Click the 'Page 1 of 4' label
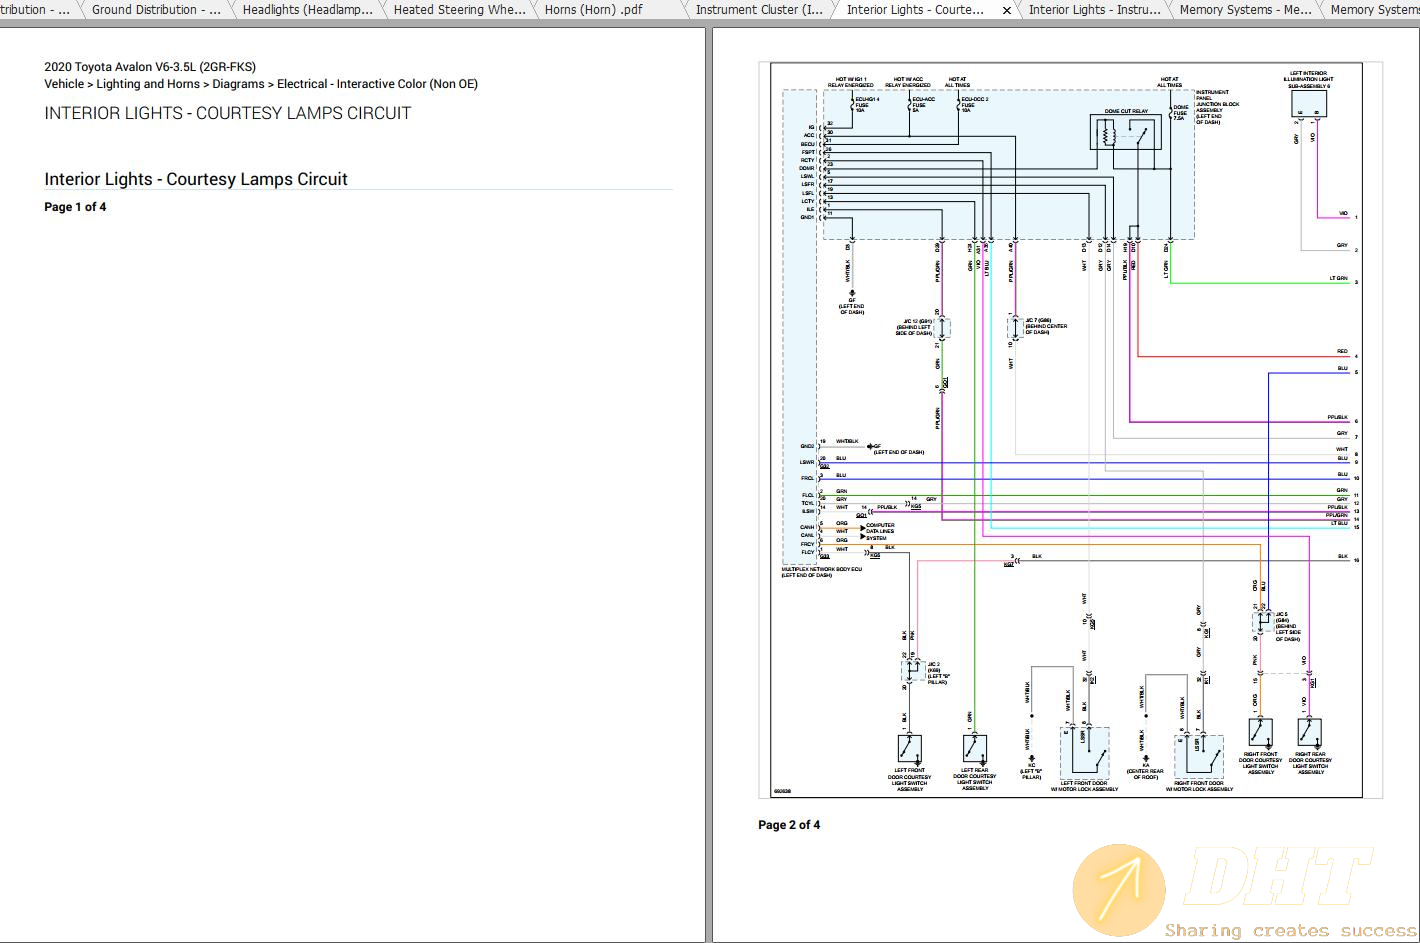1420x943 pixels. click(x=75, y=207)
